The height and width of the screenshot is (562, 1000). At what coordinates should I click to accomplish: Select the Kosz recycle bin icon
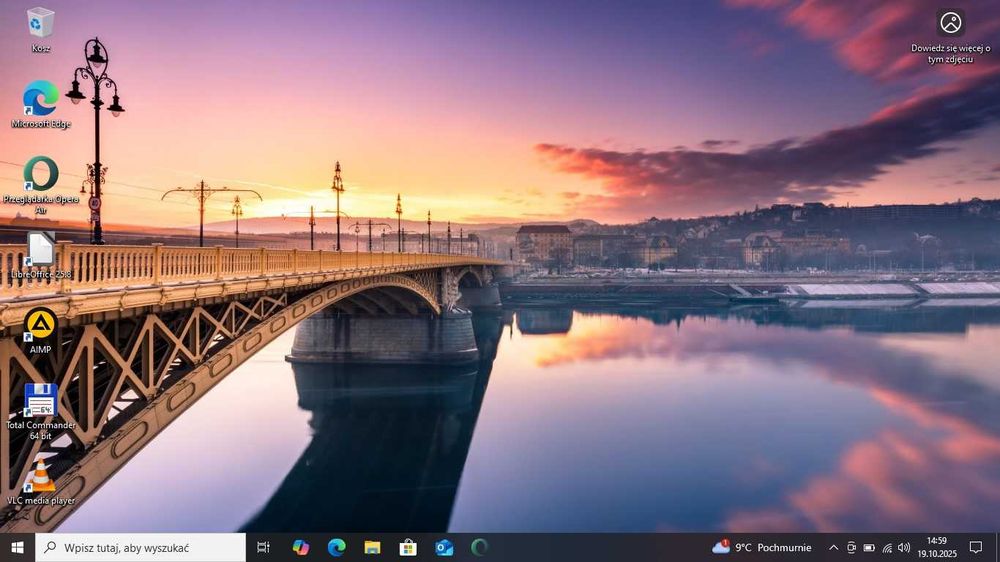pyautogui.click(x=40, y=29)
